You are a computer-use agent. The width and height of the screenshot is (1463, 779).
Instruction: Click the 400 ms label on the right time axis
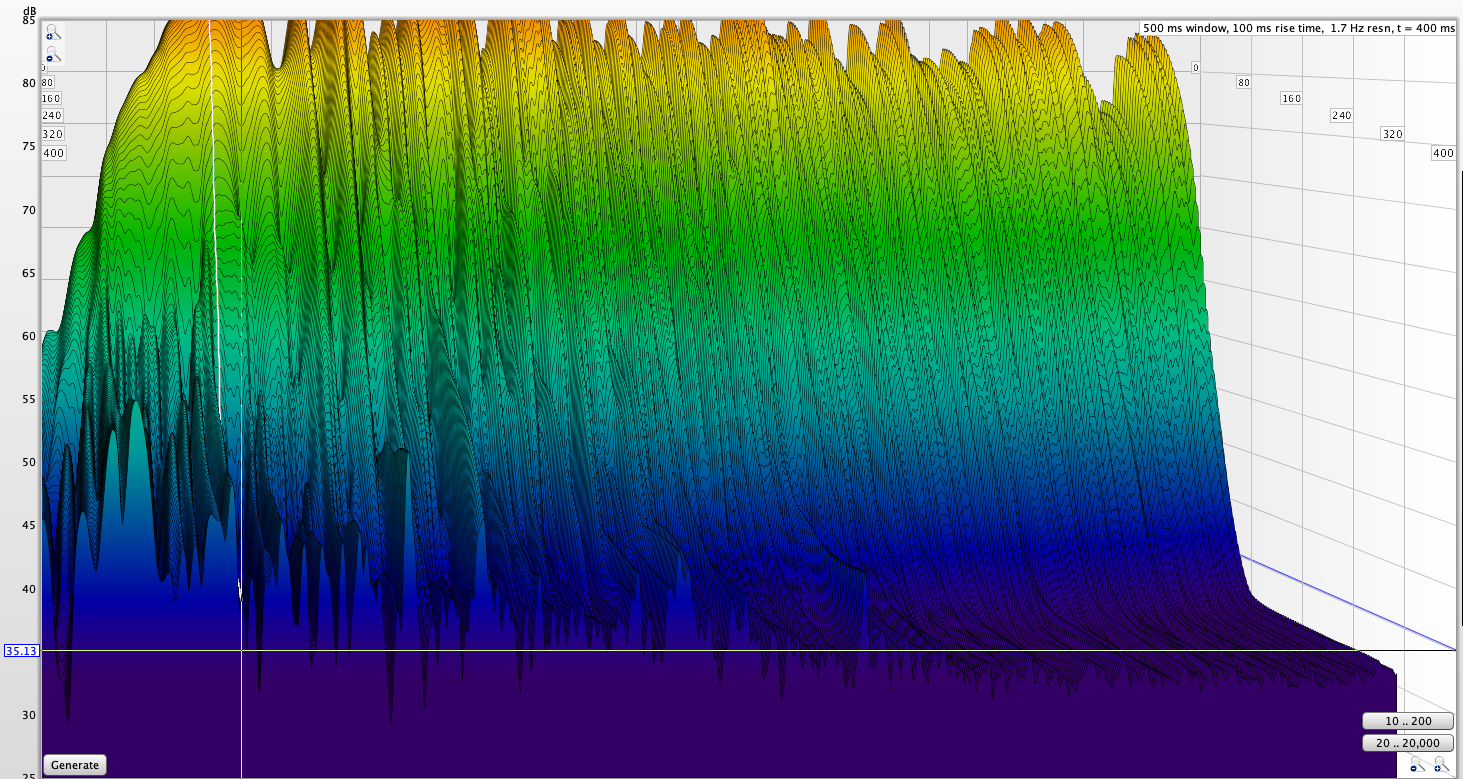[1443, 153]
